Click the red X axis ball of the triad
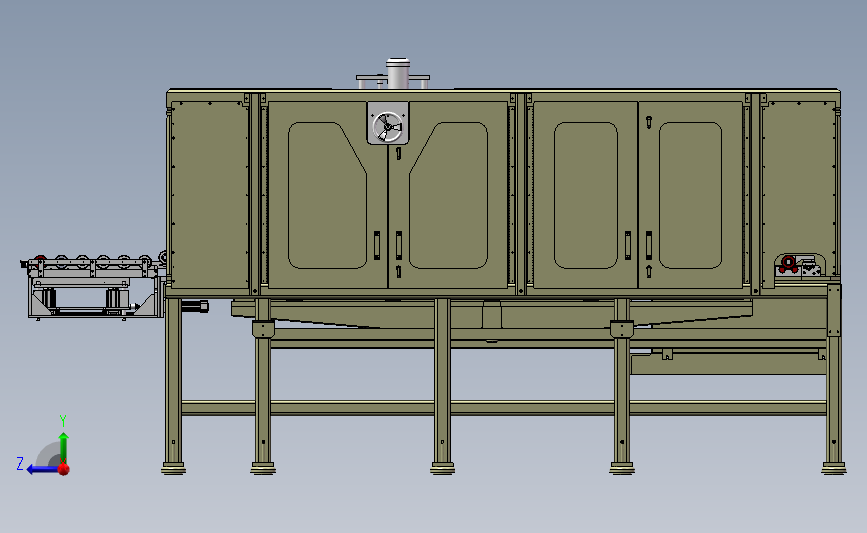 [x=64, y=469]
